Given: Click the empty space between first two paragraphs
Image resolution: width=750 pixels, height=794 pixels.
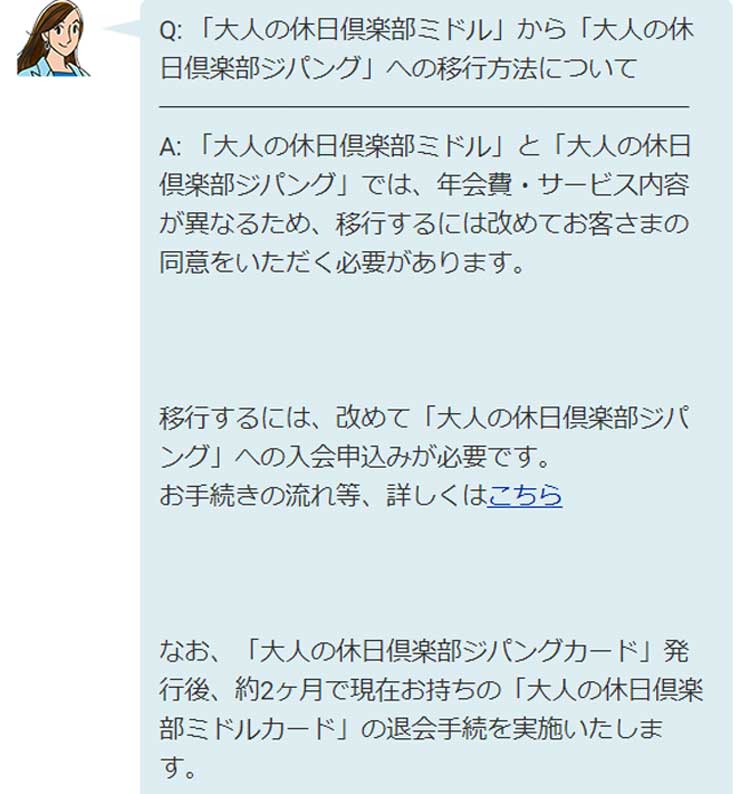Looking at the screenshot, I should click(424, 340).
